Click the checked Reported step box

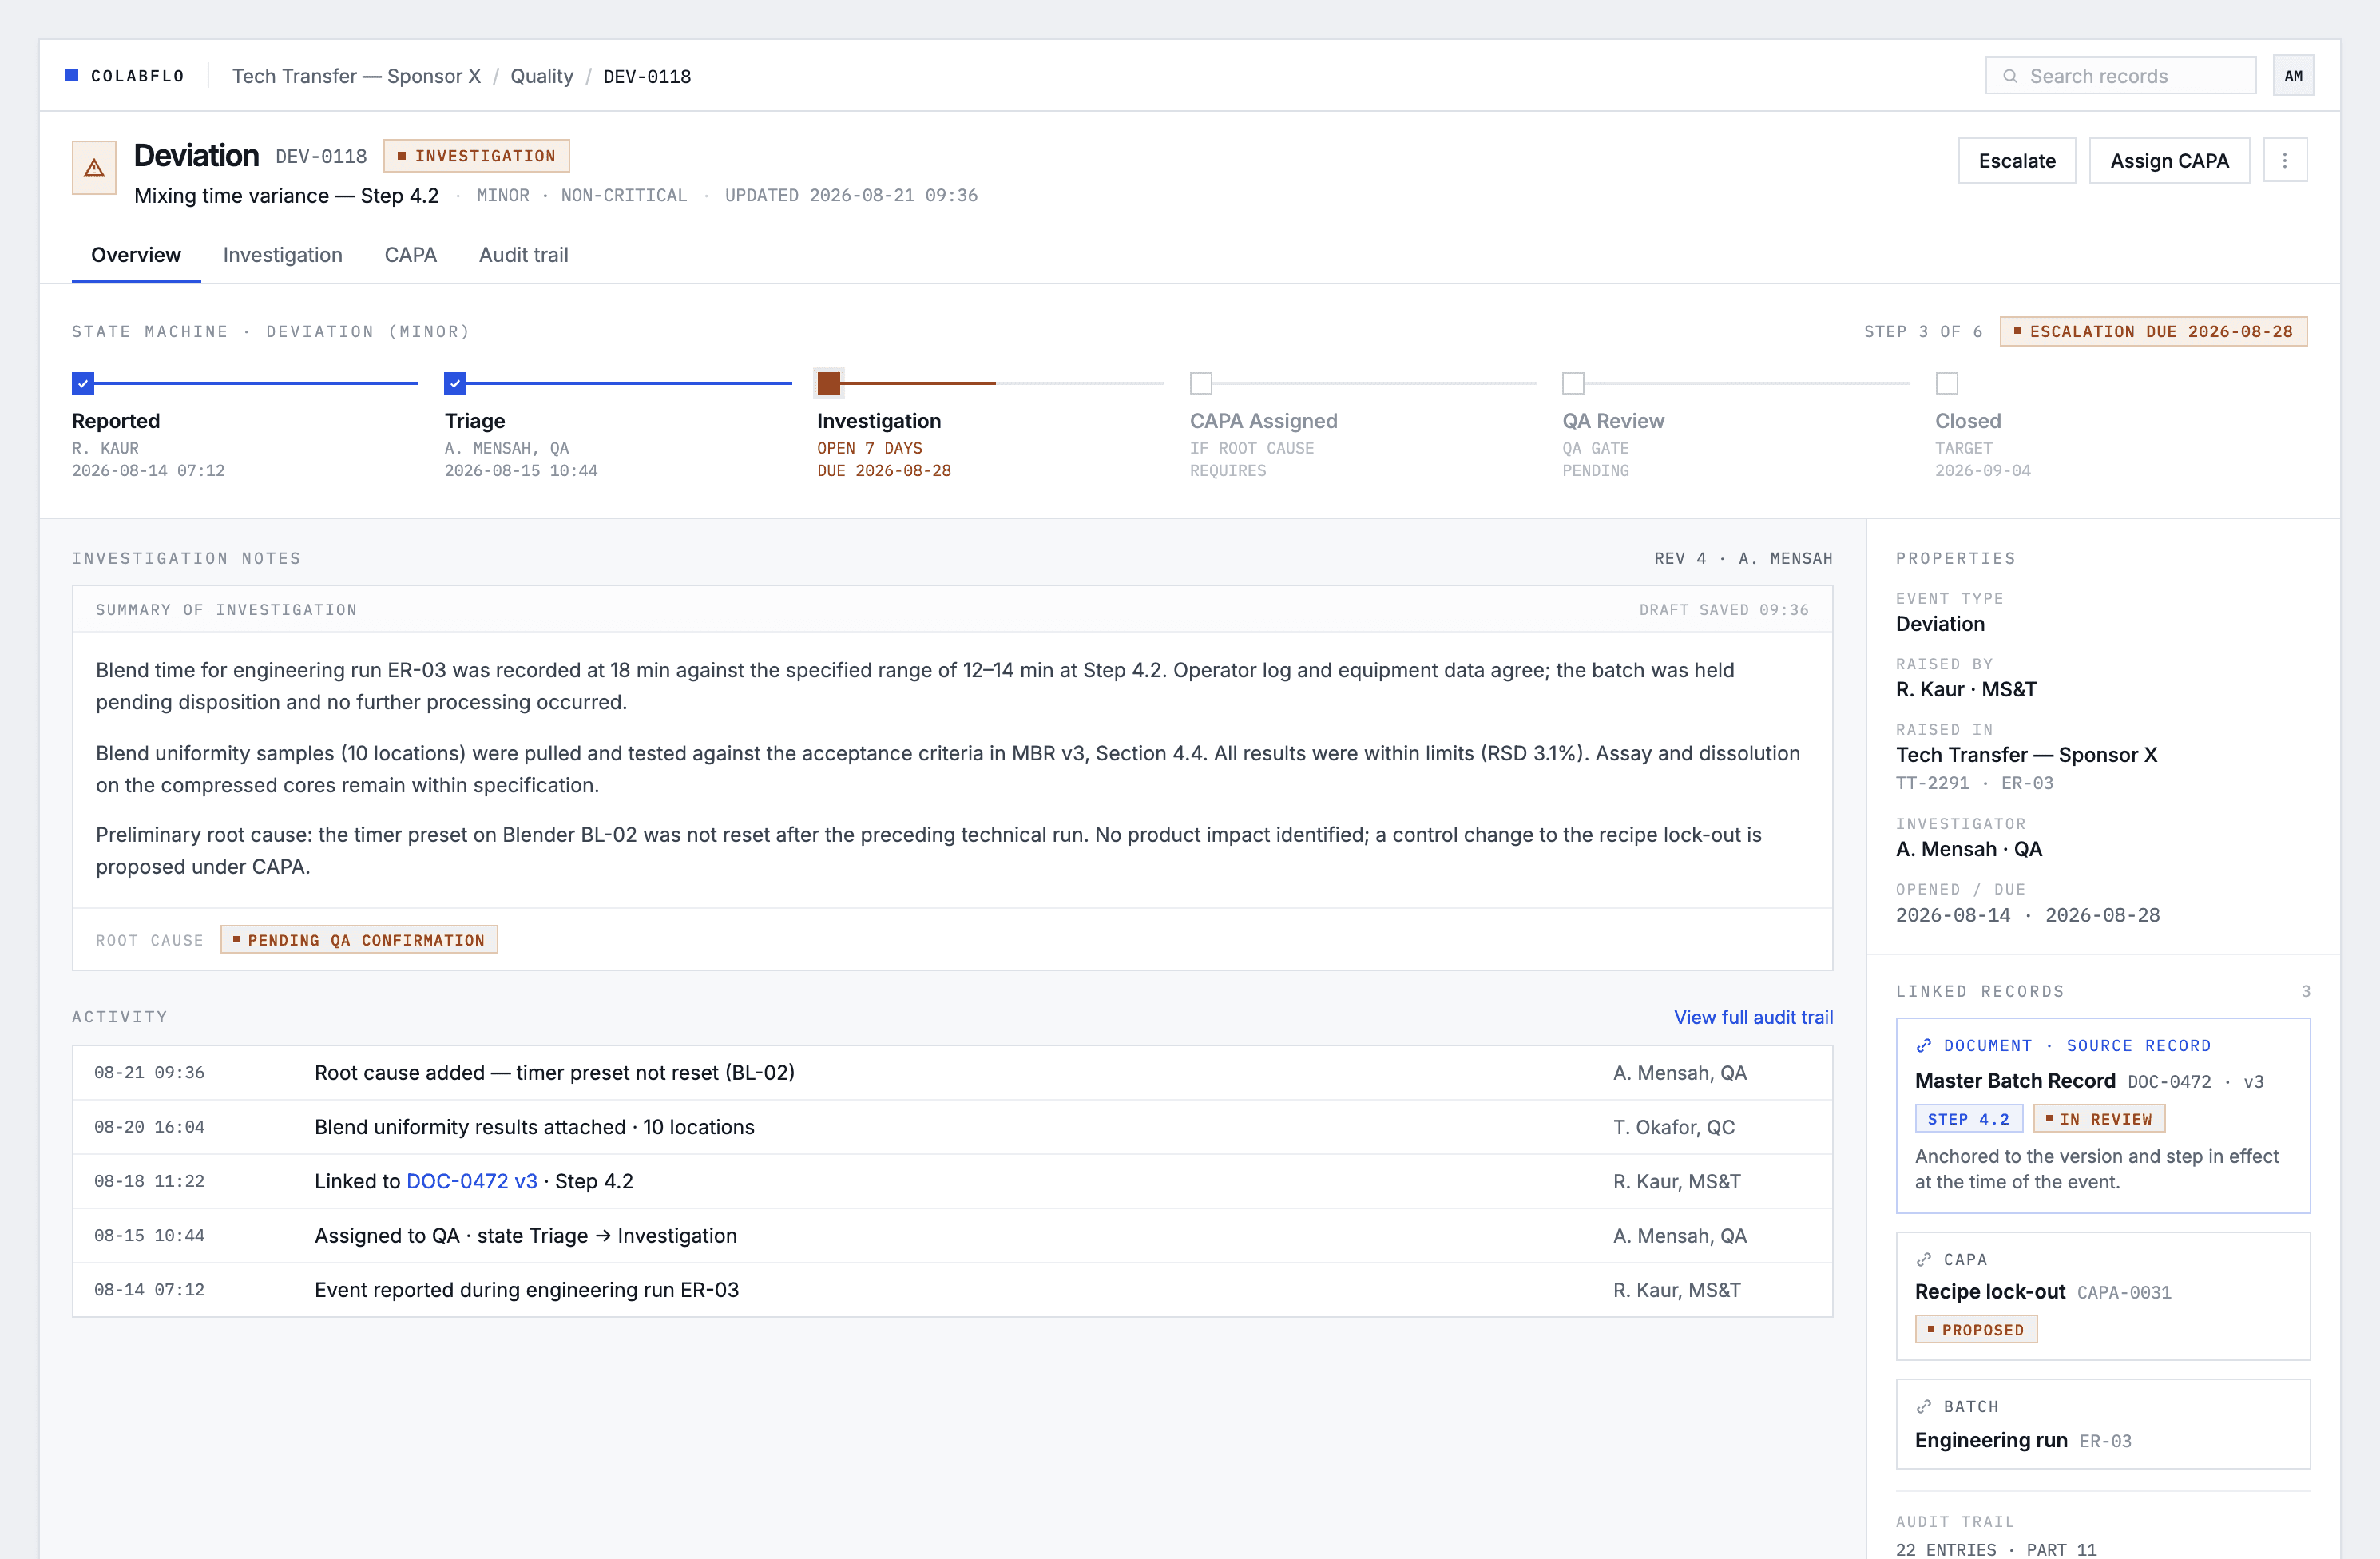click(x=83, y=383)
